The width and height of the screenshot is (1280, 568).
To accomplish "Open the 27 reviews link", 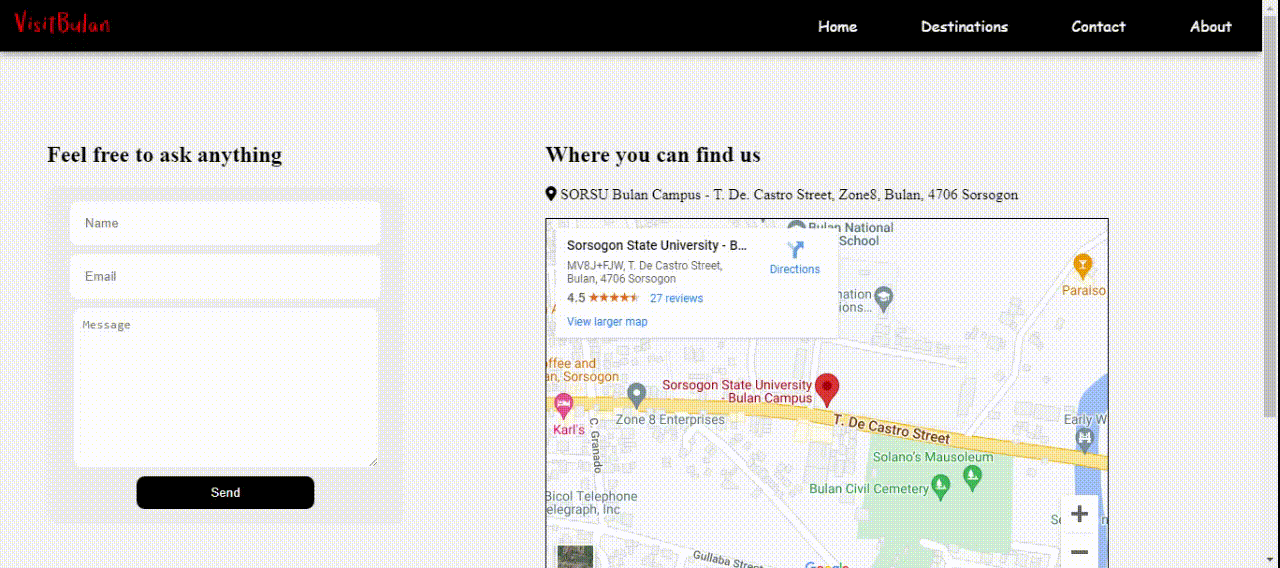I will [x=676, y=298].
